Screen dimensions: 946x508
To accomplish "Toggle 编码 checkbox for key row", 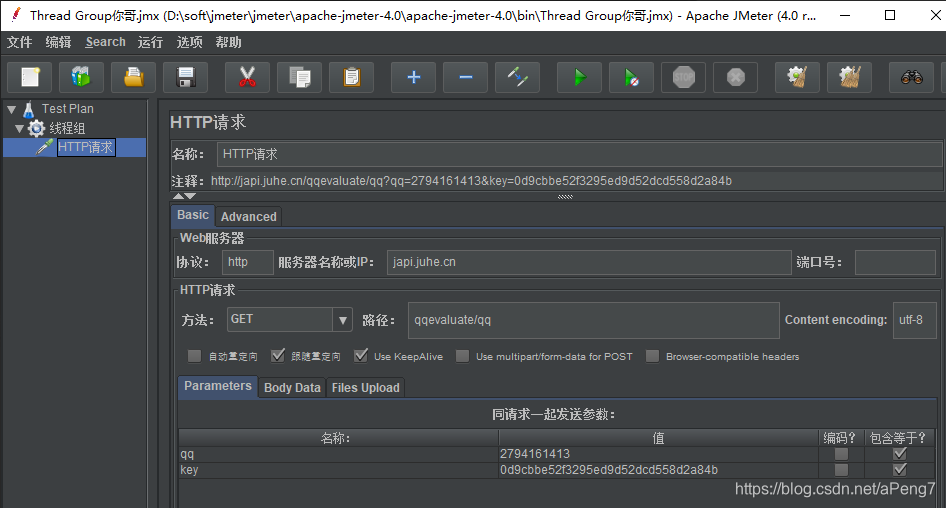I will pyautogui.click(x=841, y=469).
